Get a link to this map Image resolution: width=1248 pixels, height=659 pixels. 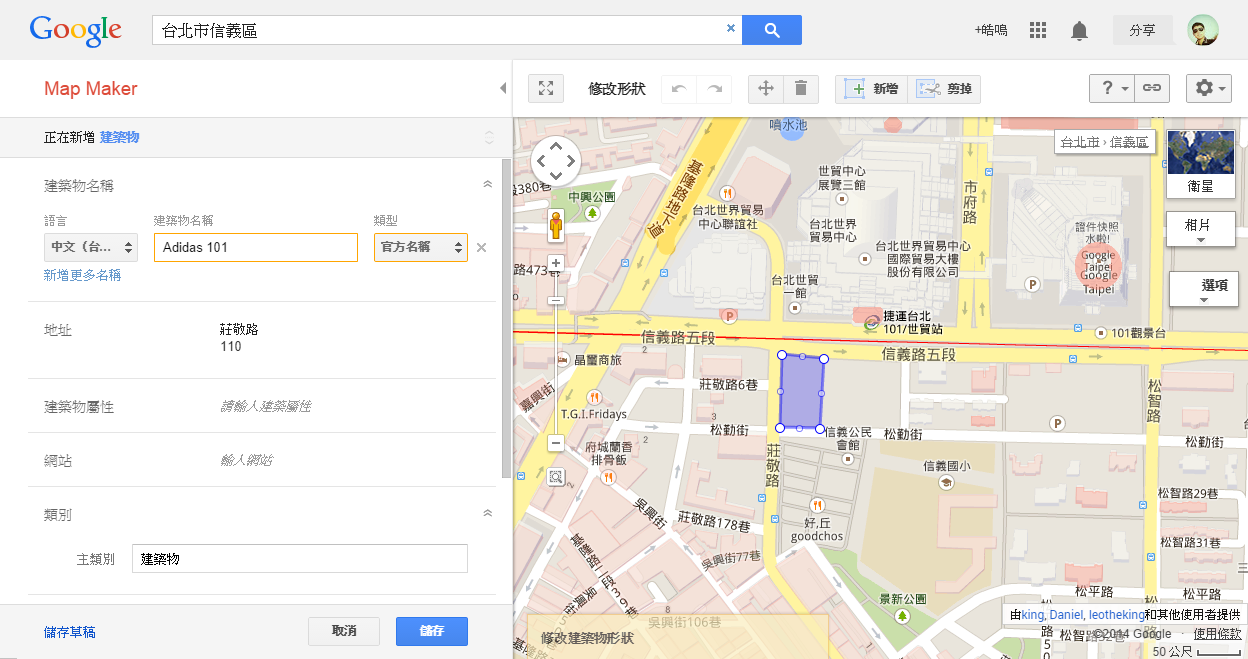1153,88
